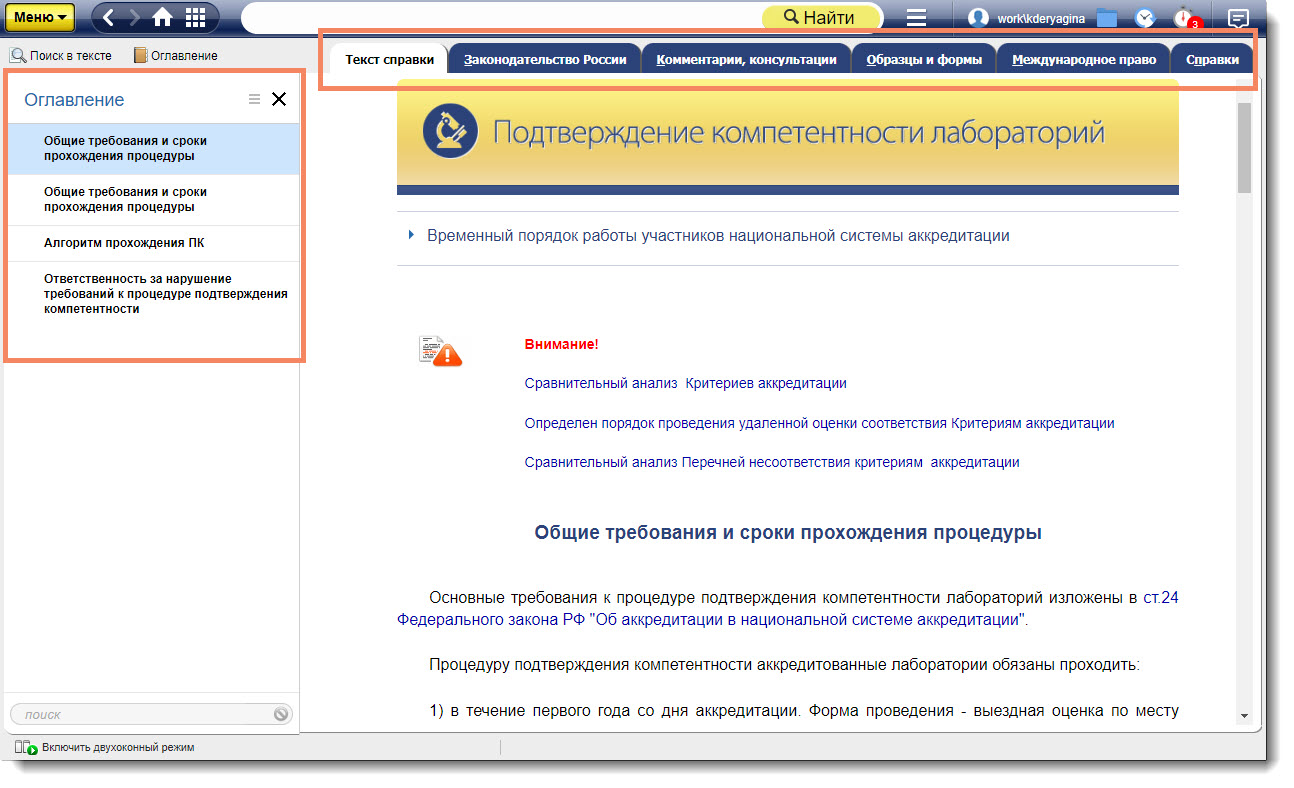Click the microscope icon in the banner
The height and width of the screenshot is (788, 1294).
(x=450, y=131)
